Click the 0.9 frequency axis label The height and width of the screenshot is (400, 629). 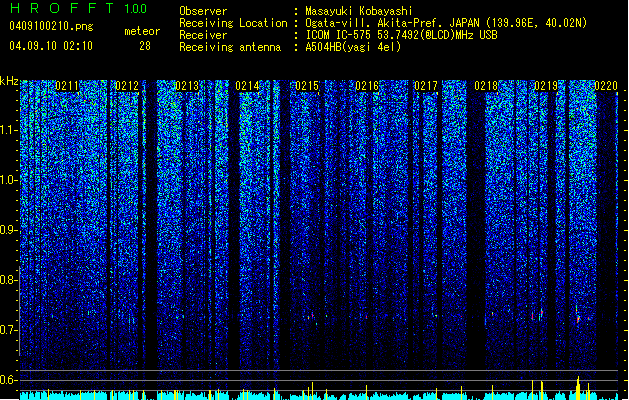tap(8, 230)
